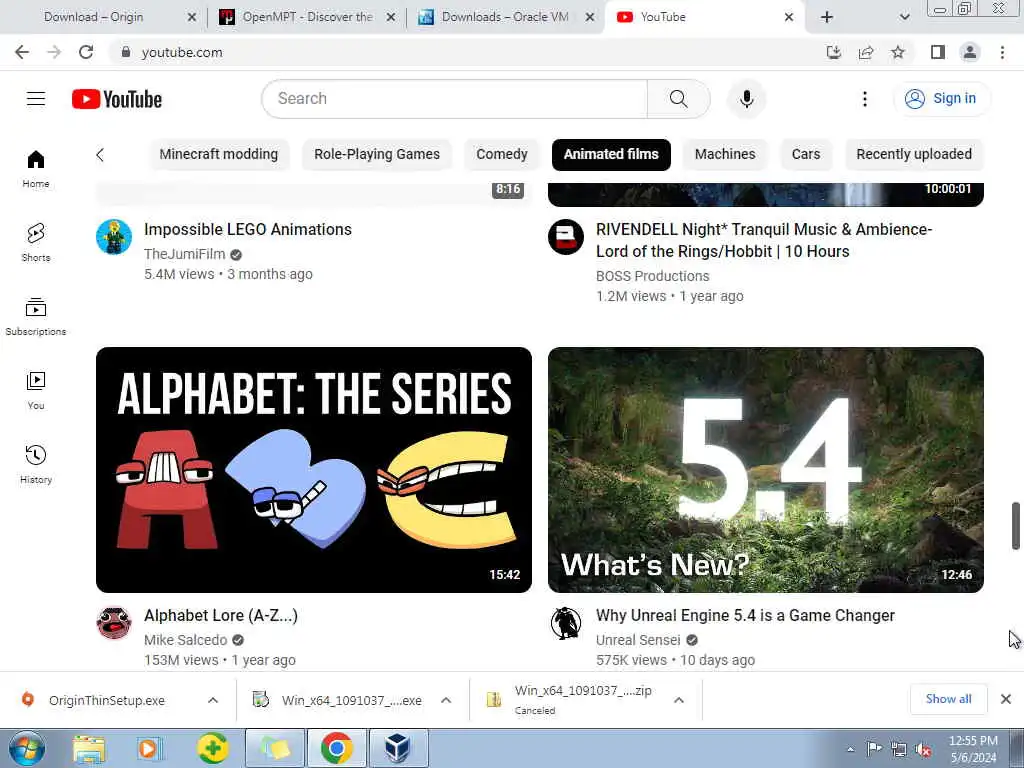Select the Machines chip
This screenshot has height=768, width=1024.
pyautogui.click(x=725, y=154)
